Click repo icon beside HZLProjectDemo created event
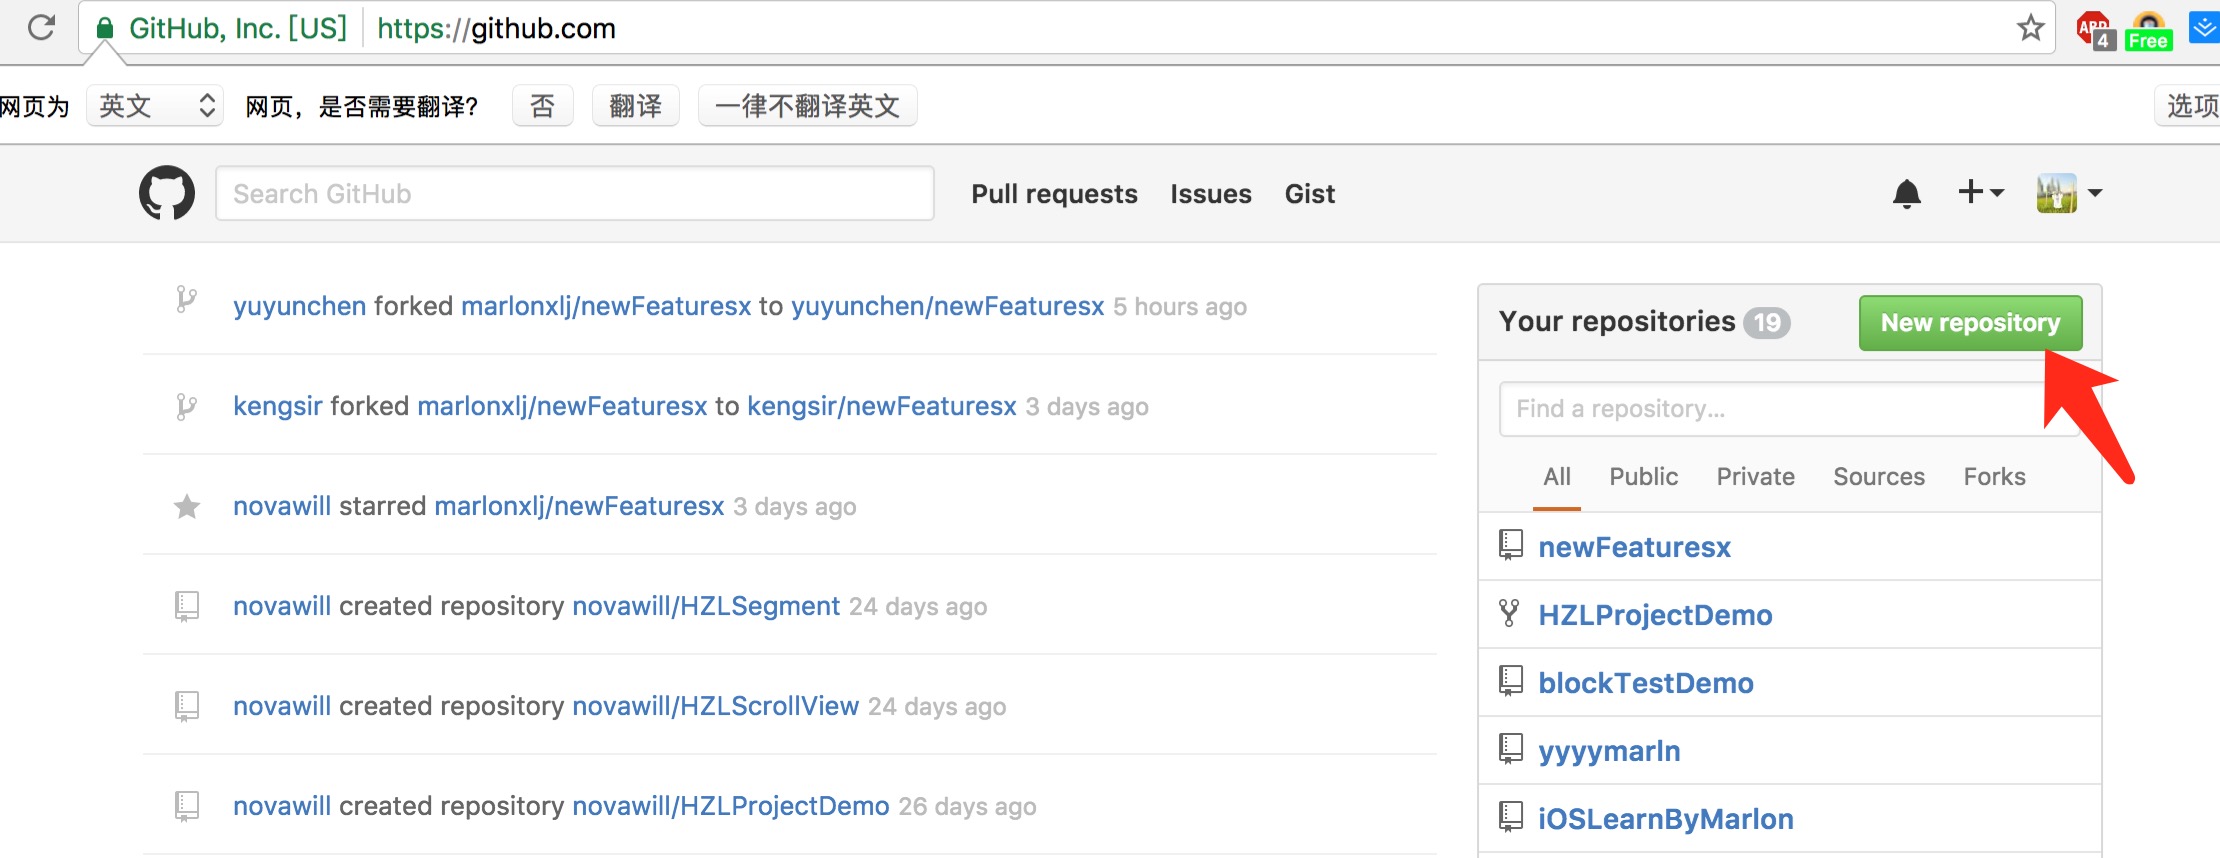Image resolution: width=2220 pixels, height=858 pixels. tap(187, 806)
